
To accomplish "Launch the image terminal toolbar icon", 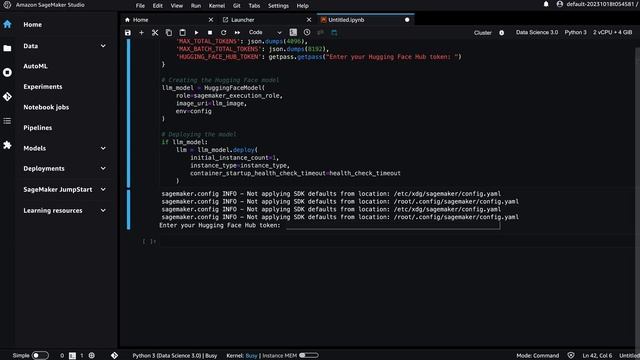I will pos(293,32).
